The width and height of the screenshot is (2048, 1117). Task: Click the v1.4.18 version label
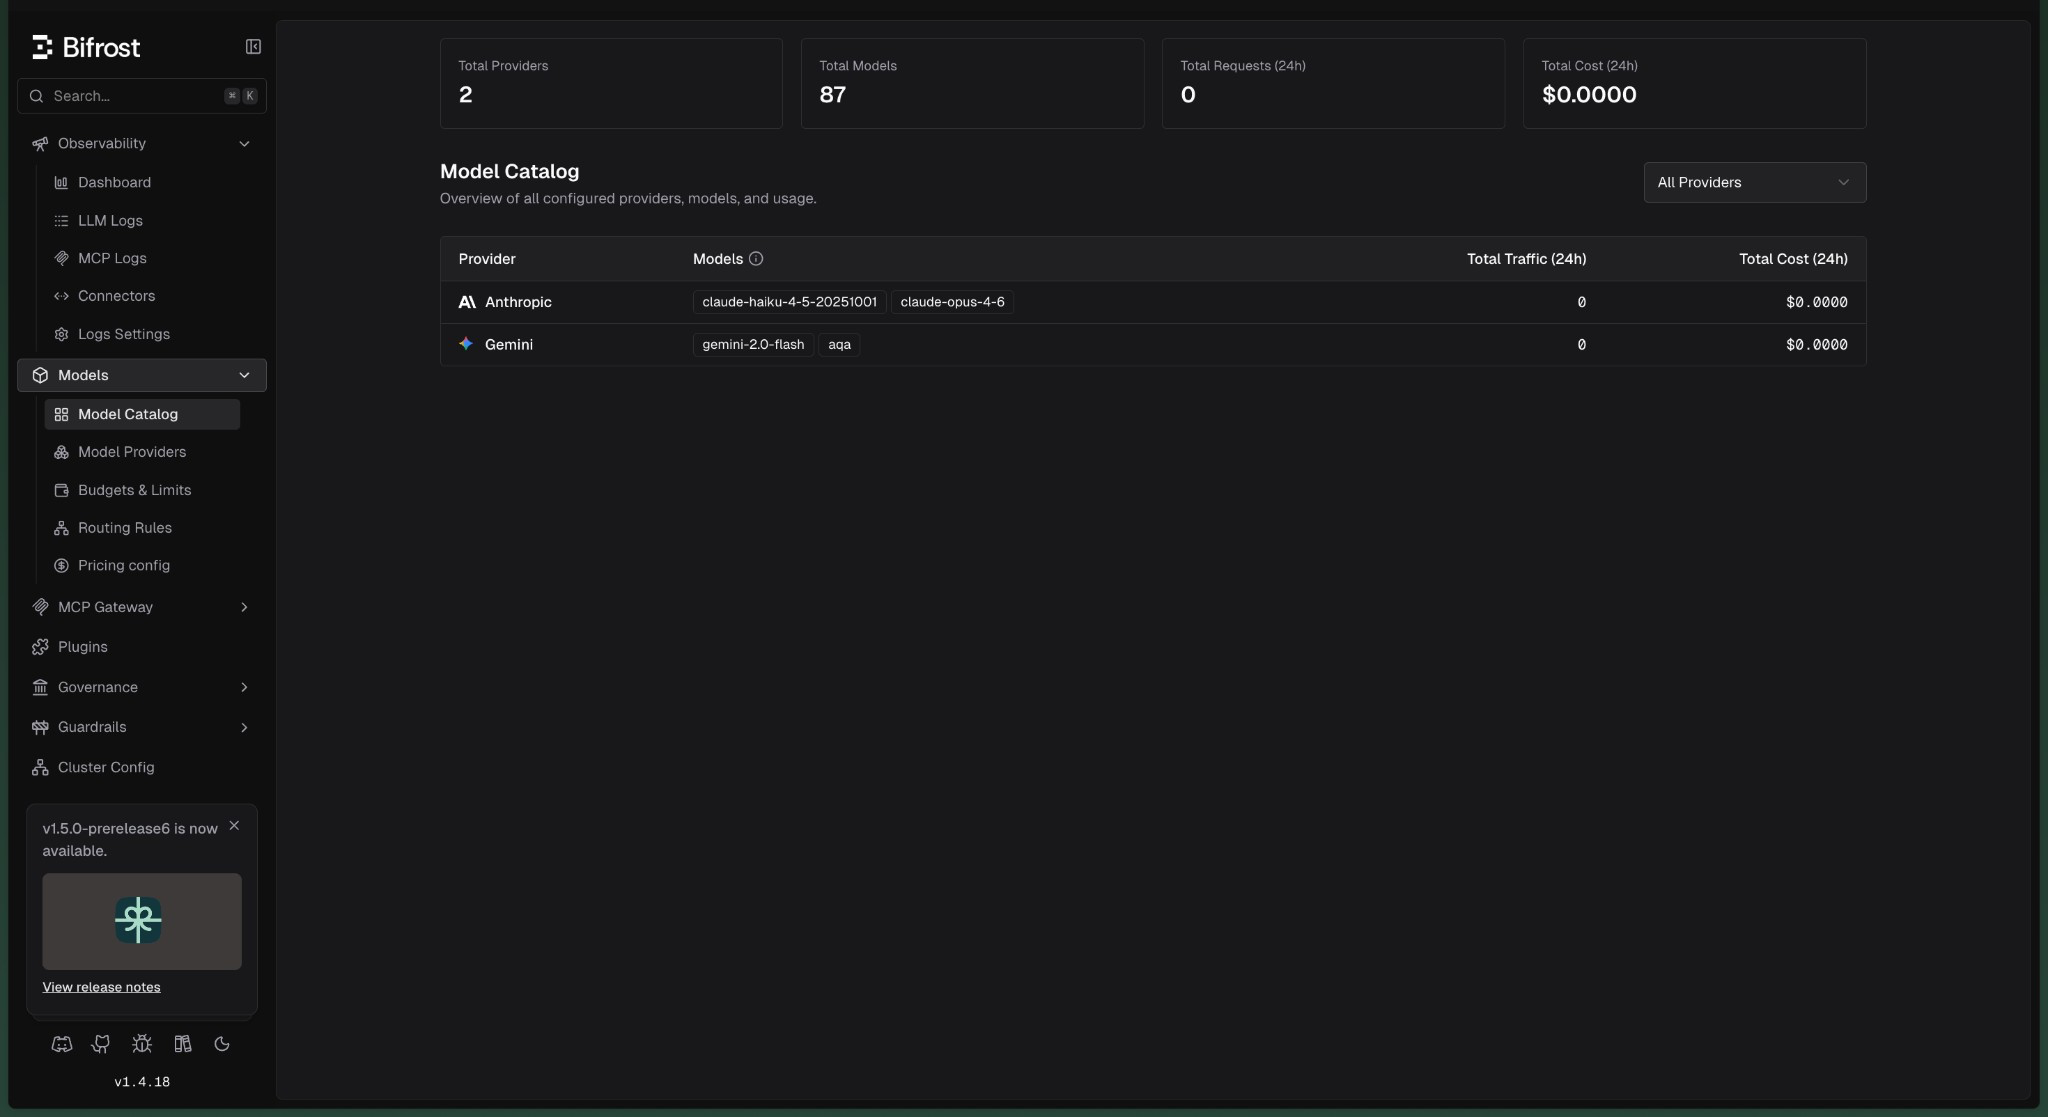142,1082
